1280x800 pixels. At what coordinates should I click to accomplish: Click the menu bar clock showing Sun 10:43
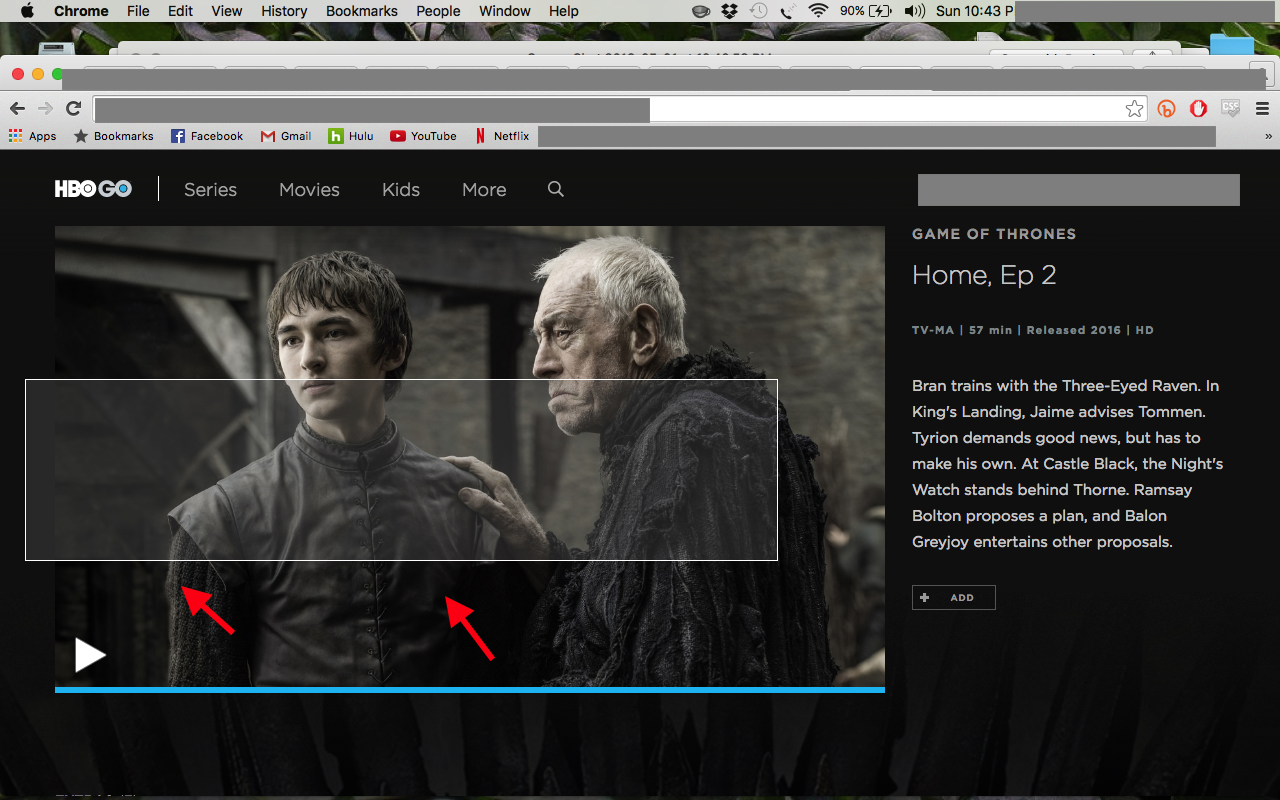click(x=975, y=11)
